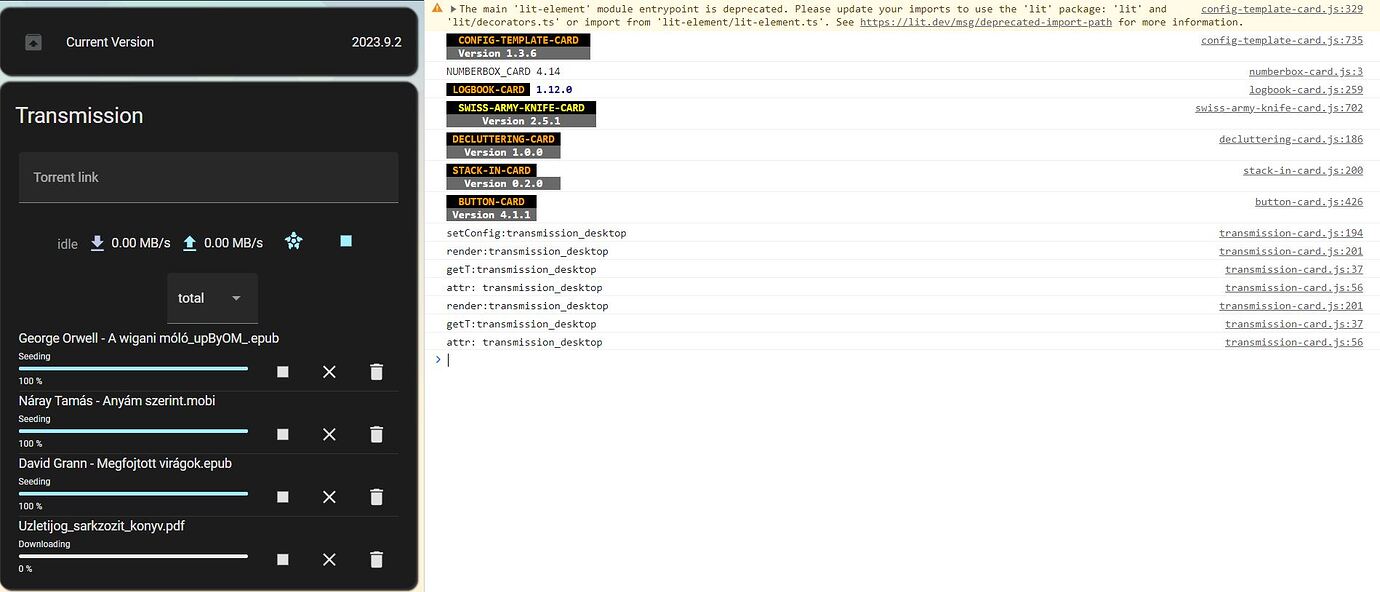Open source link transmission-card.js:194
The image size is (1380, 592).
[x=1291, y=233]
